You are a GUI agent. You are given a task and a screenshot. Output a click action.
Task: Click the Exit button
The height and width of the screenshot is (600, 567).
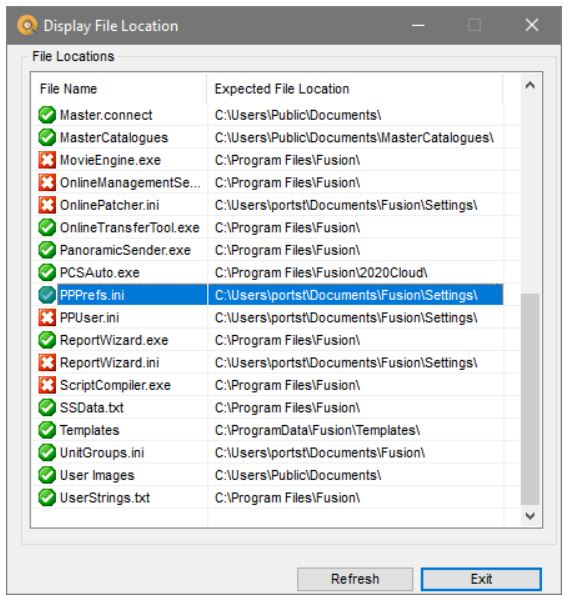481,579
